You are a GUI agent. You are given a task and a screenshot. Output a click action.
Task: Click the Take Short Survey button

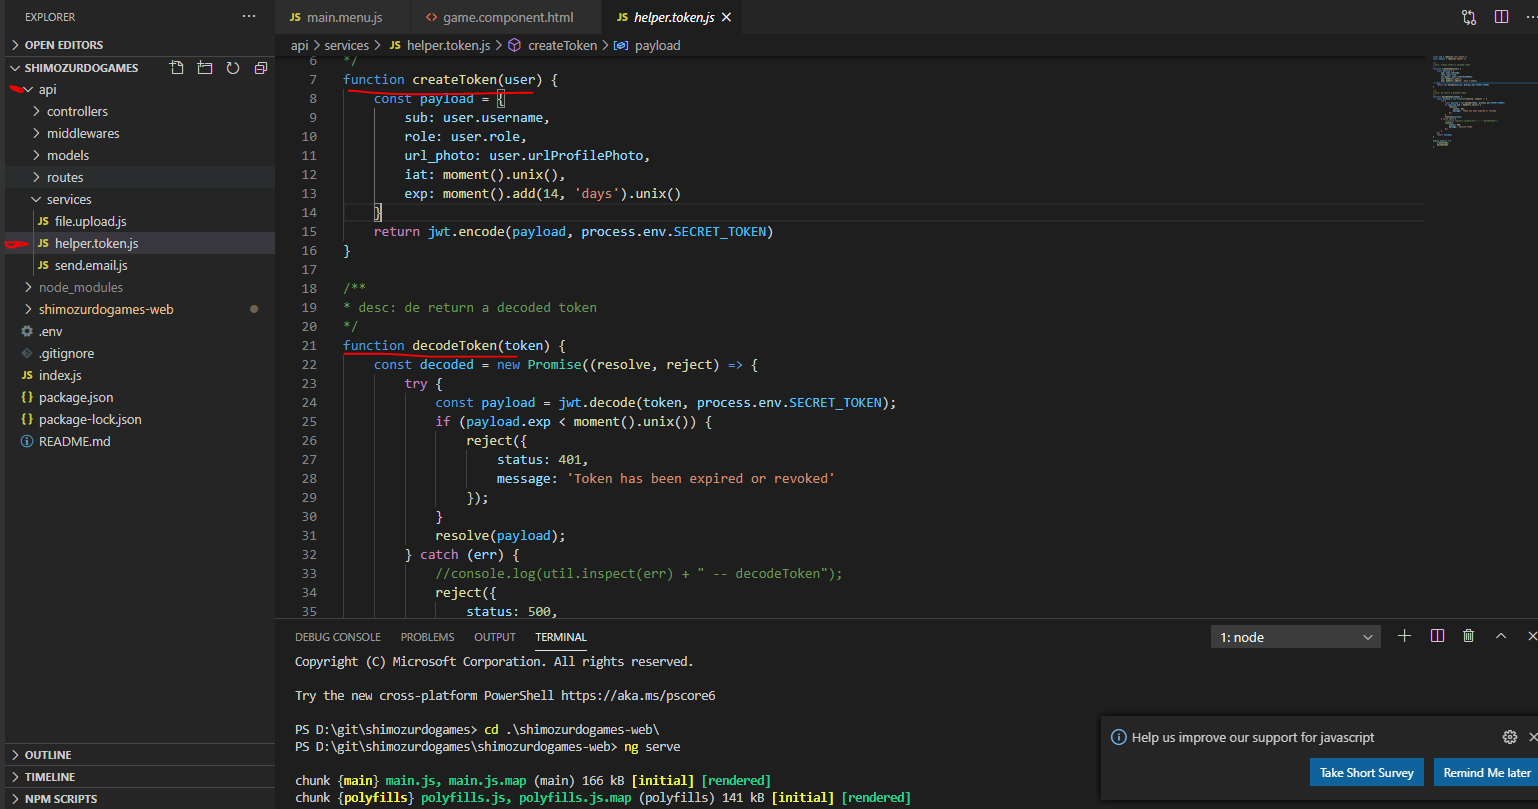pyautogui.click(x=1366, y=772)
